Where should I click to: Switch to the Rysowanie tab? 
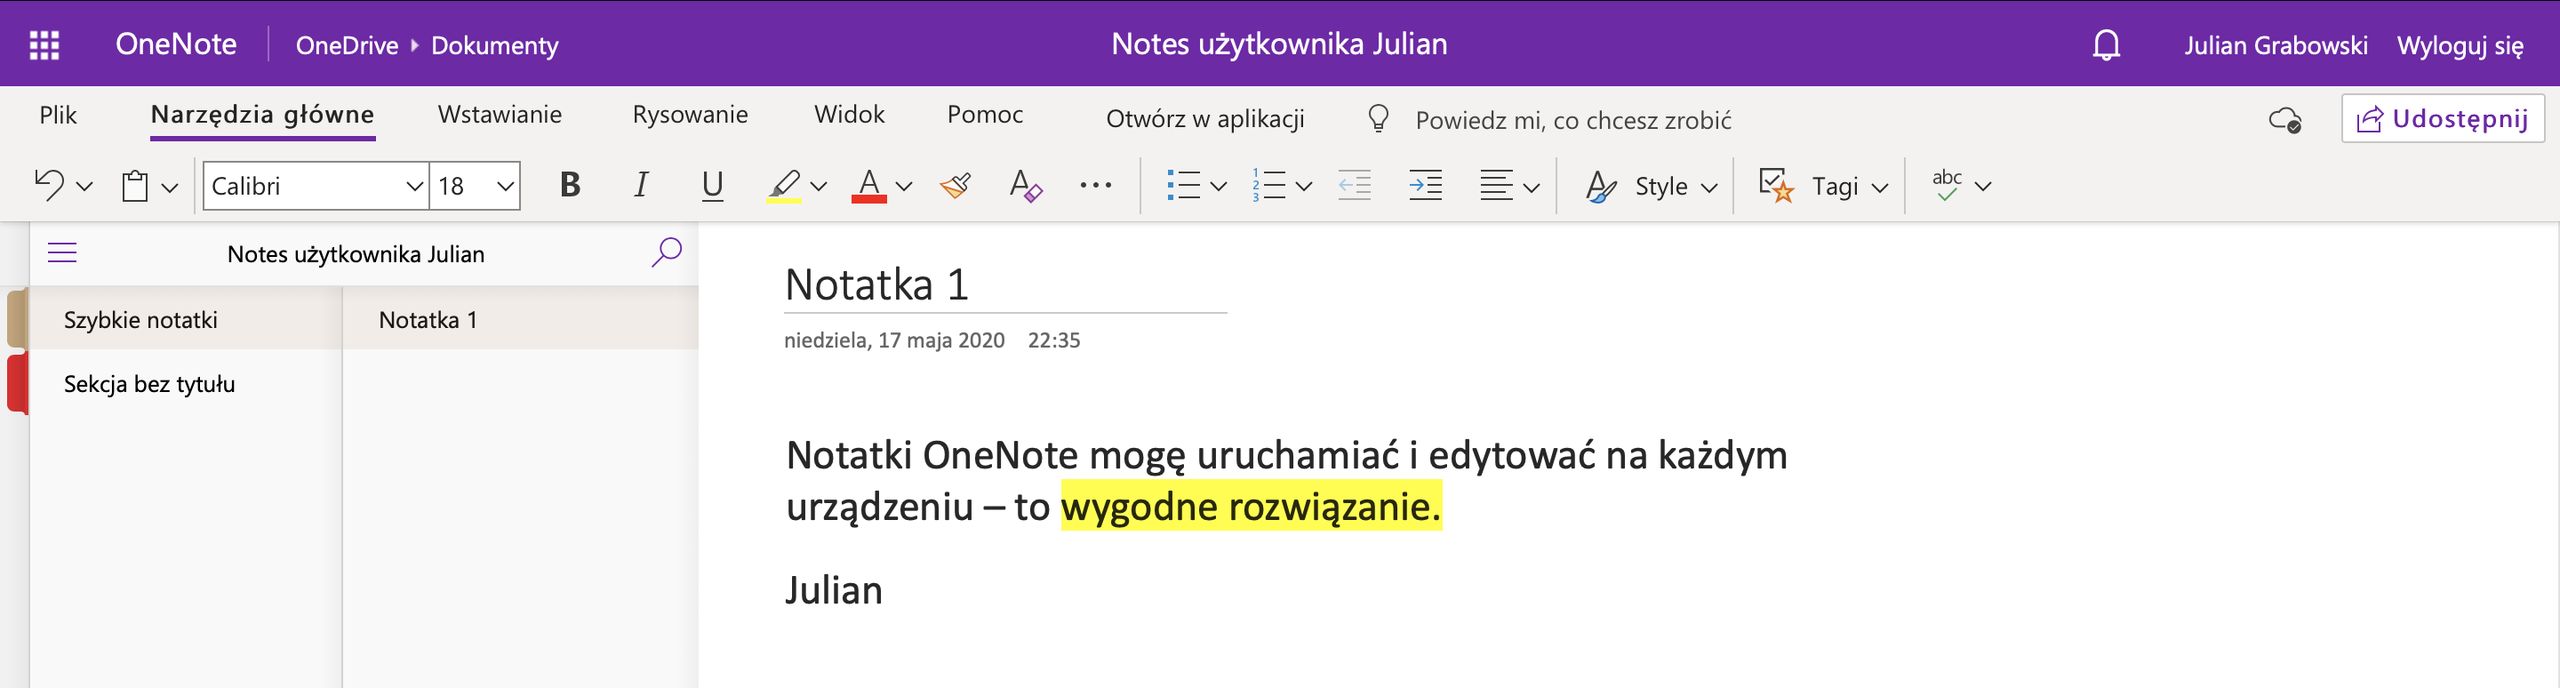click(690, 115)
